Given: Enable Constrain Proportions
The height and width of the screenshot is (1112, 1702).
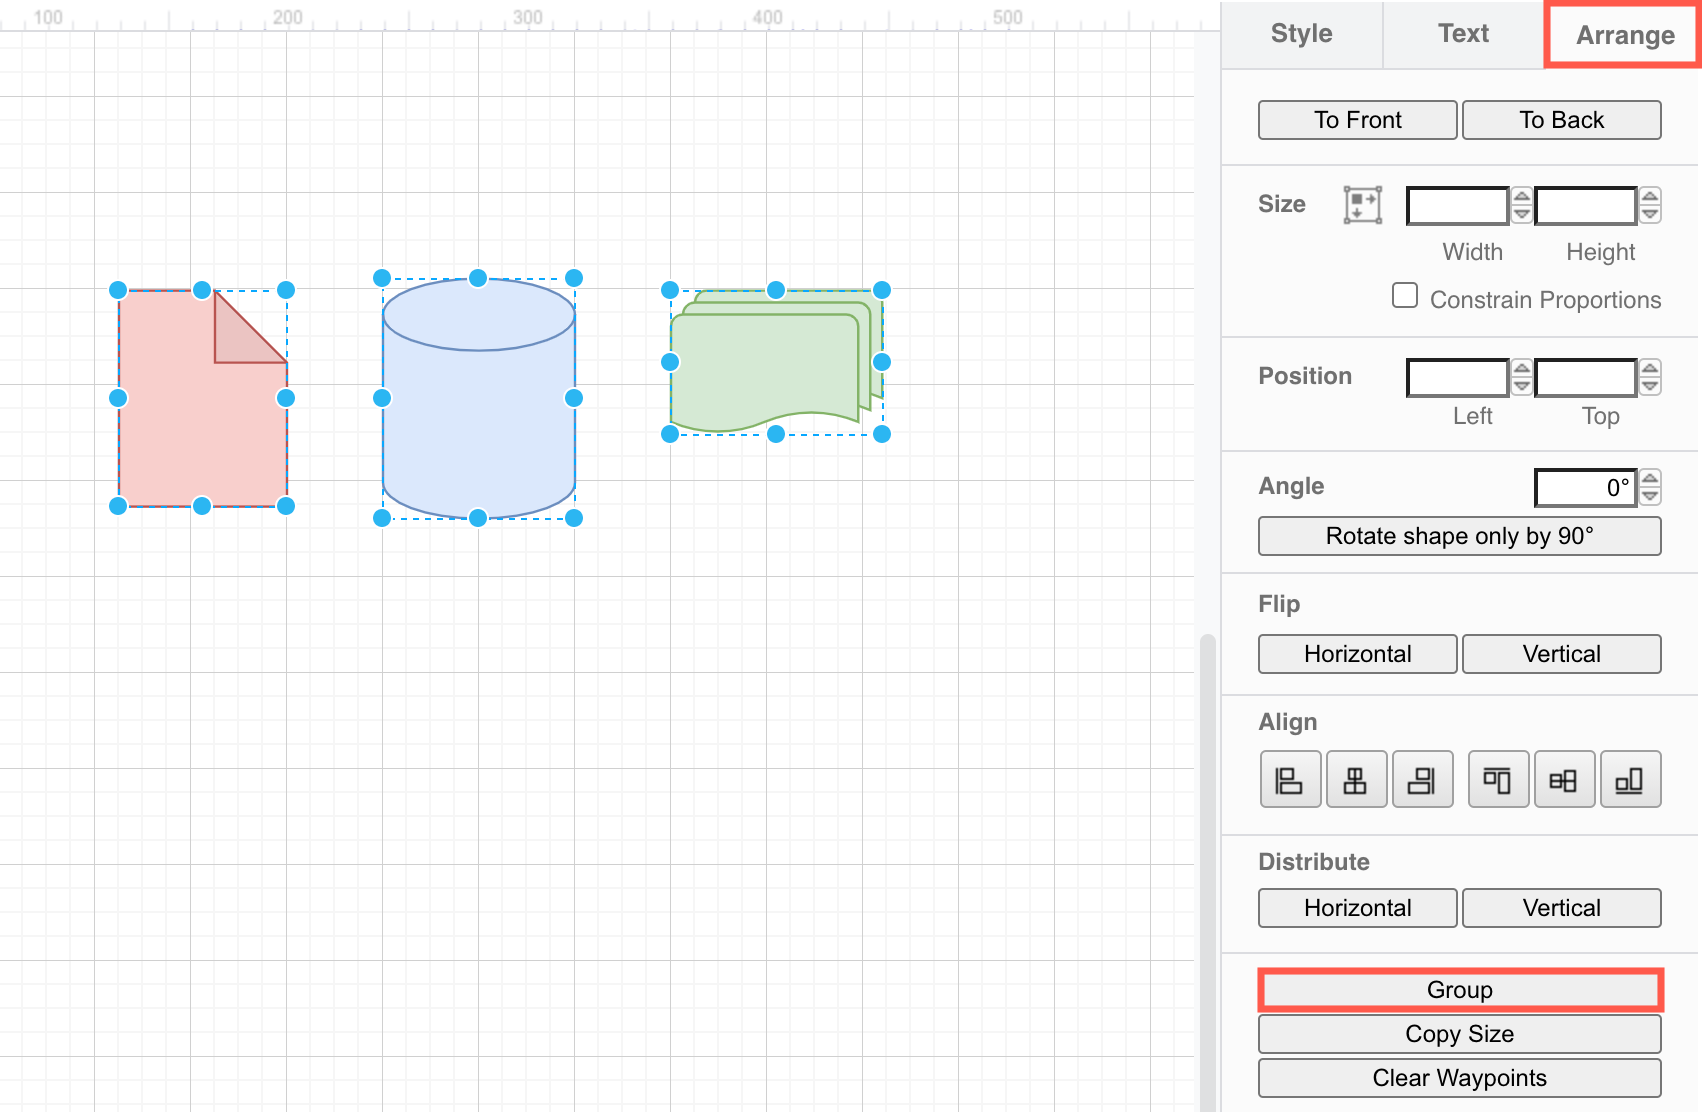Looking at the screenshot, I should 1405,295.
